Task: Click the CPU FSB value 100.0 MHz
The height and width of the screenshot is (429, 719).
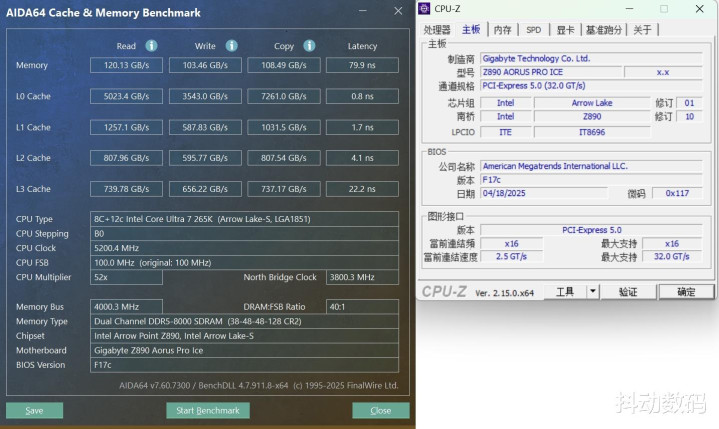Action: pos(244,263)
